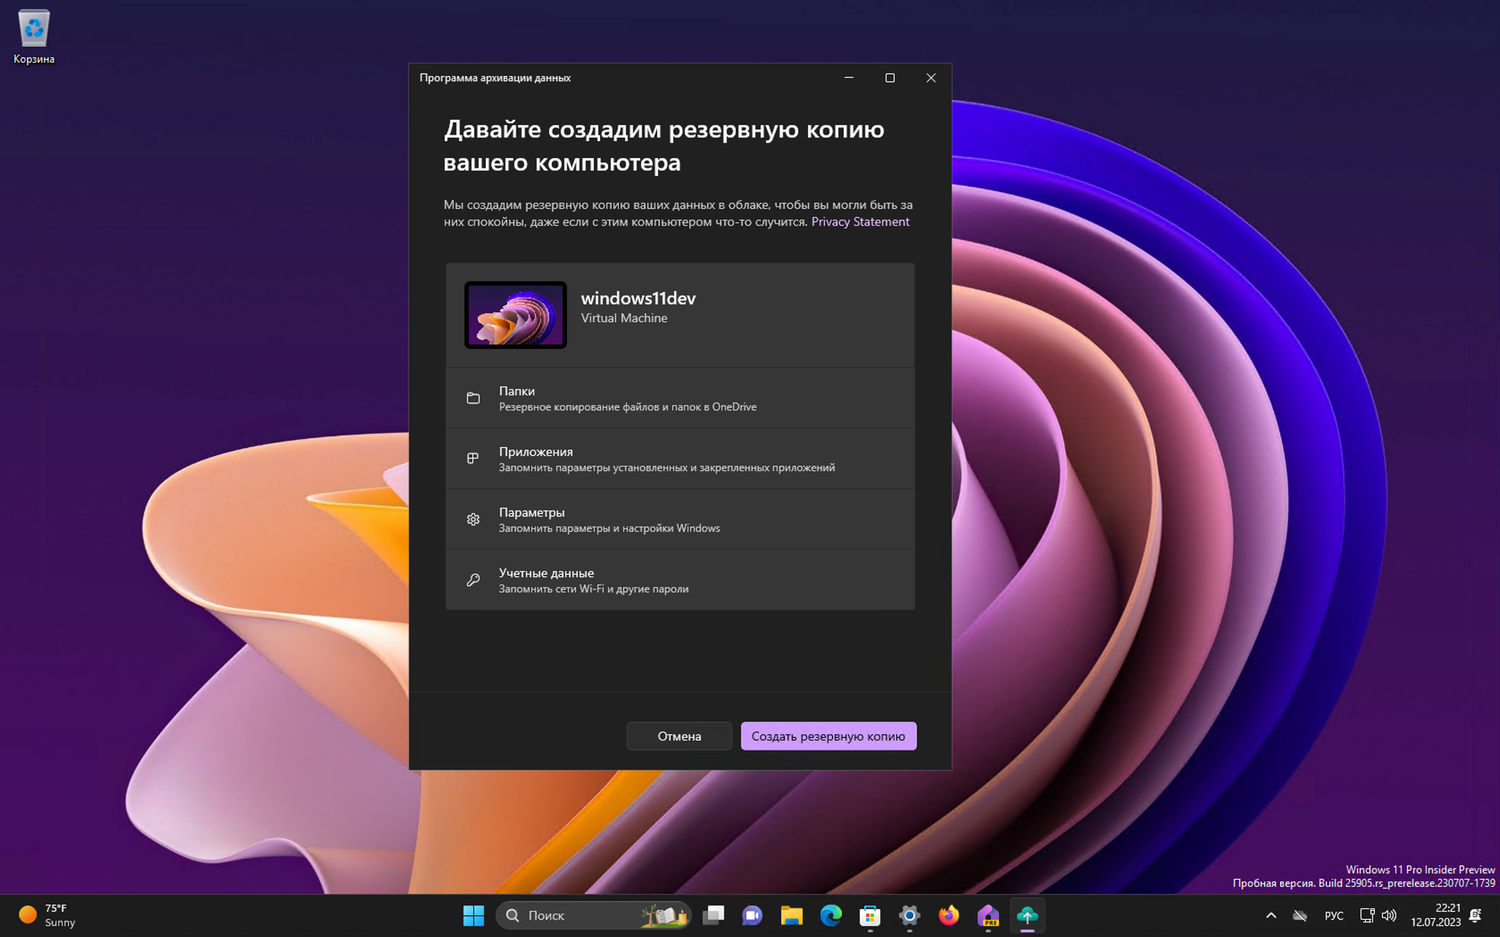Viewport: 1500px width, 937px height.
Task: Click the volume speaker tray icon
Action: point(1389,915)
